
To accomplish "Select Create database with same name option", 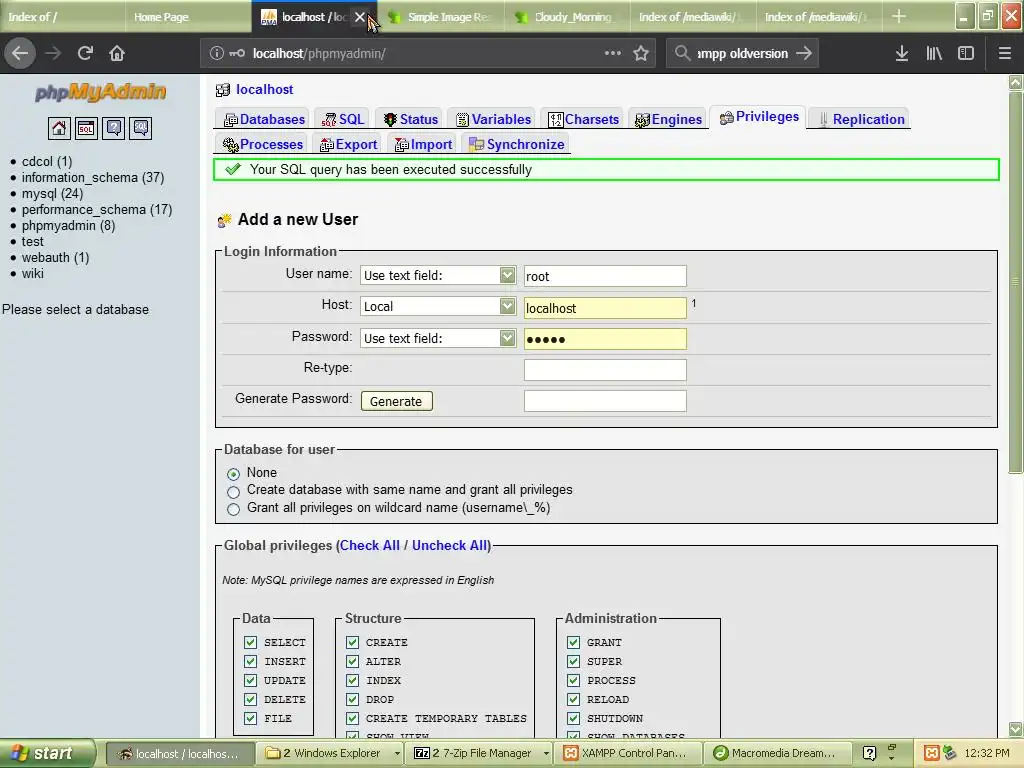I will click(233, 492).
